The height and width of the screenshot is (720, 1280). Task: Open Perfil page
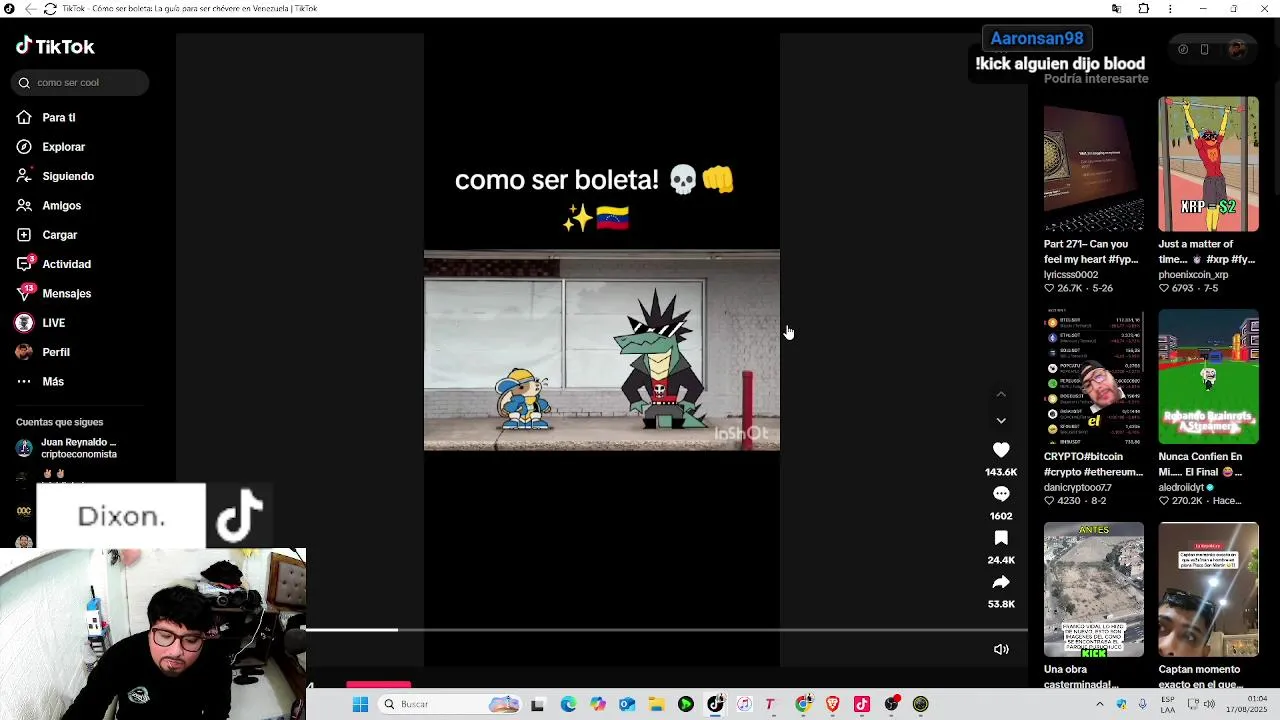tap(56, 352)
